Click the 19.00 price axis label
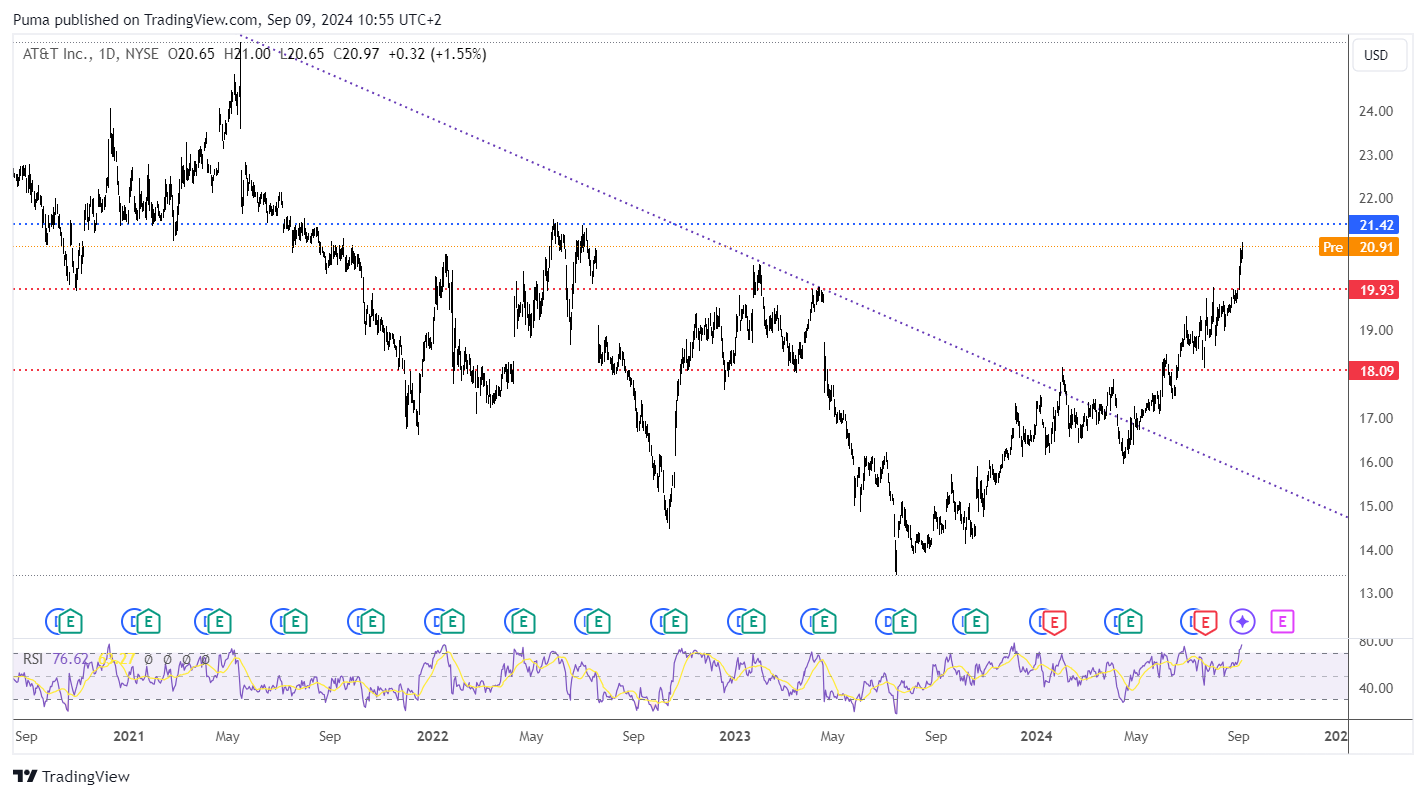1426x798 pixels. pyautogui.click(x=1376, y=330)
